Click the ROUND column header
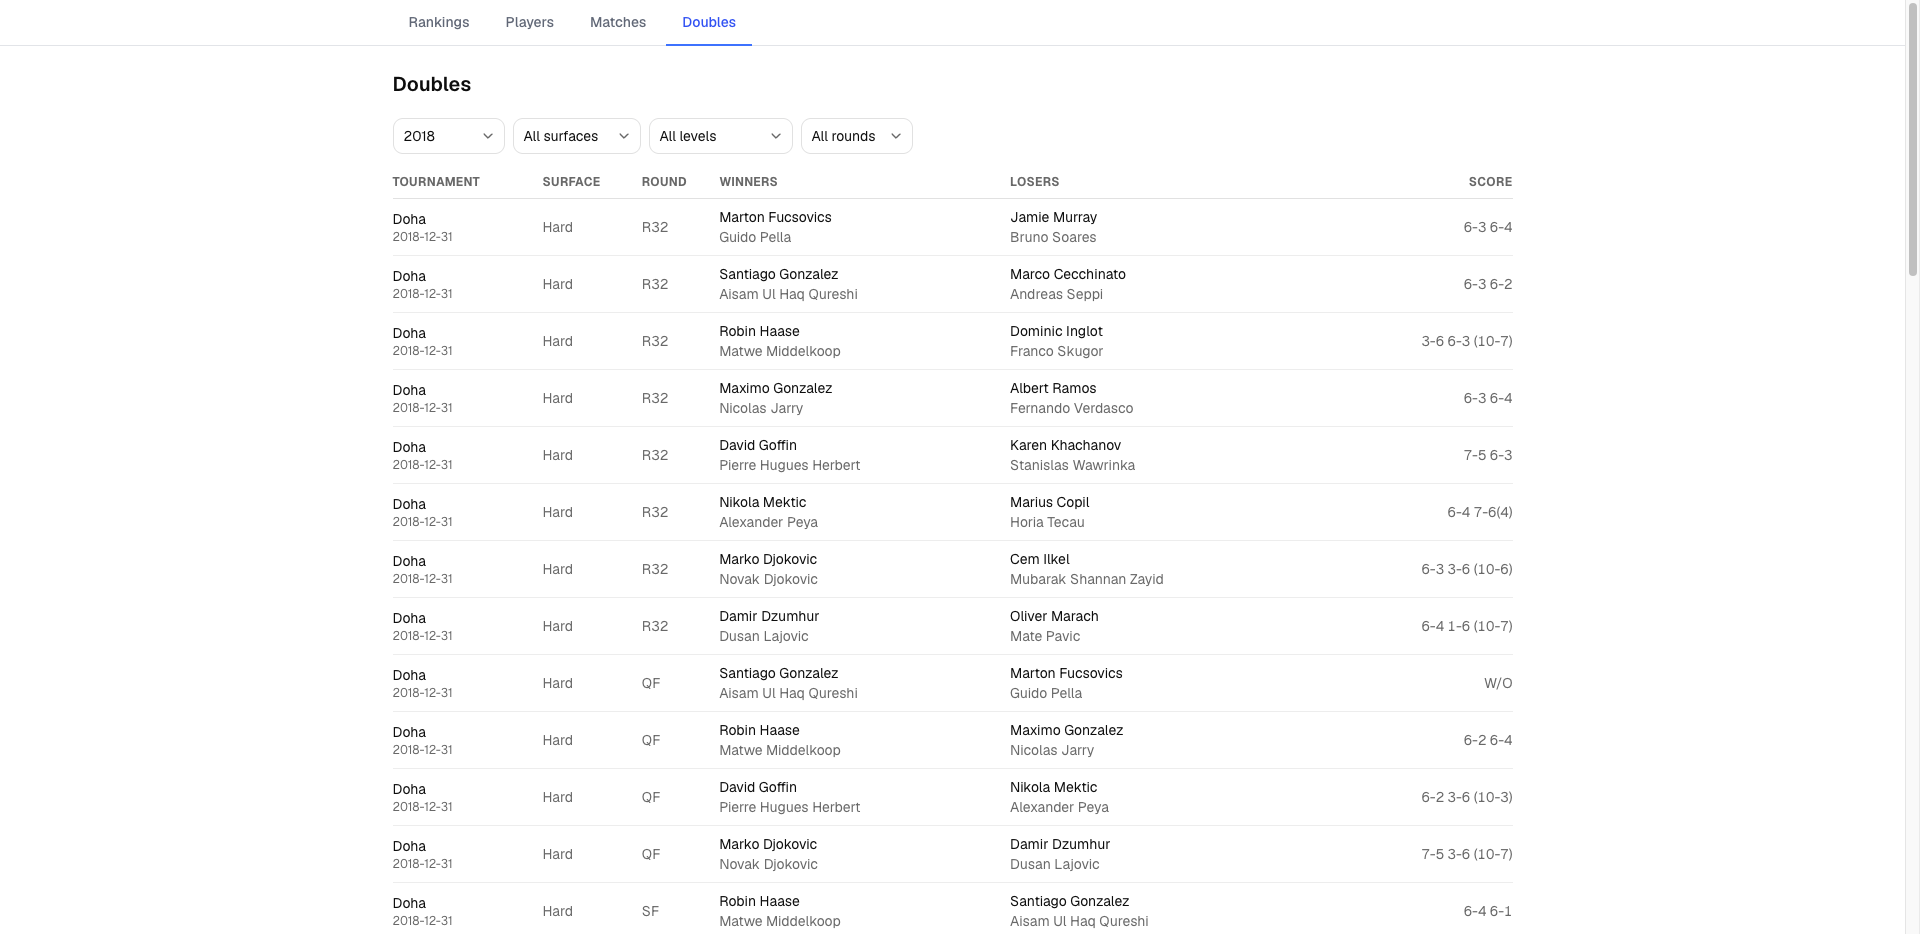This screenshot has height=934, width=1920. pyautogui.click(x=664, y=182)
